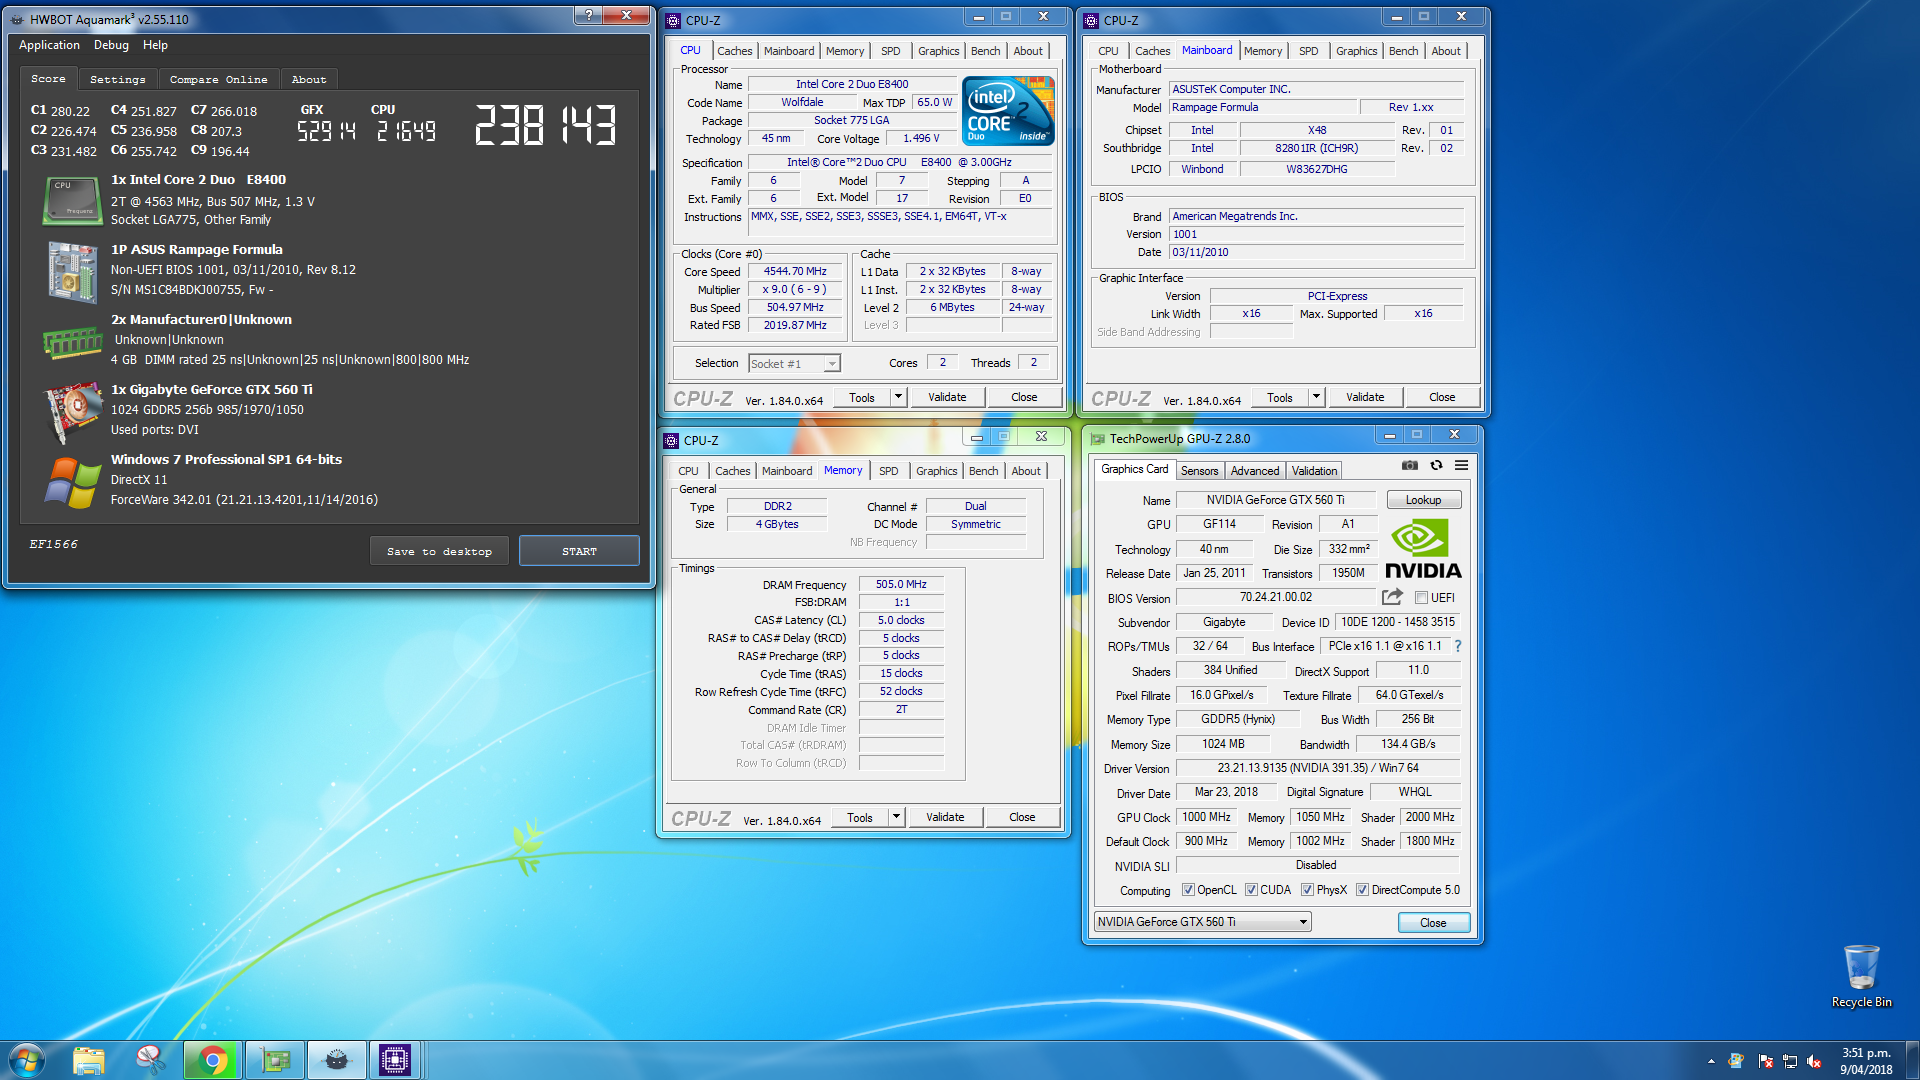Image resolution: width=1920 pixels, height=1080 pixels.
Task: Toggle the UEFI checkbox in GPU-Z
Action: (x=1421, y=598)
